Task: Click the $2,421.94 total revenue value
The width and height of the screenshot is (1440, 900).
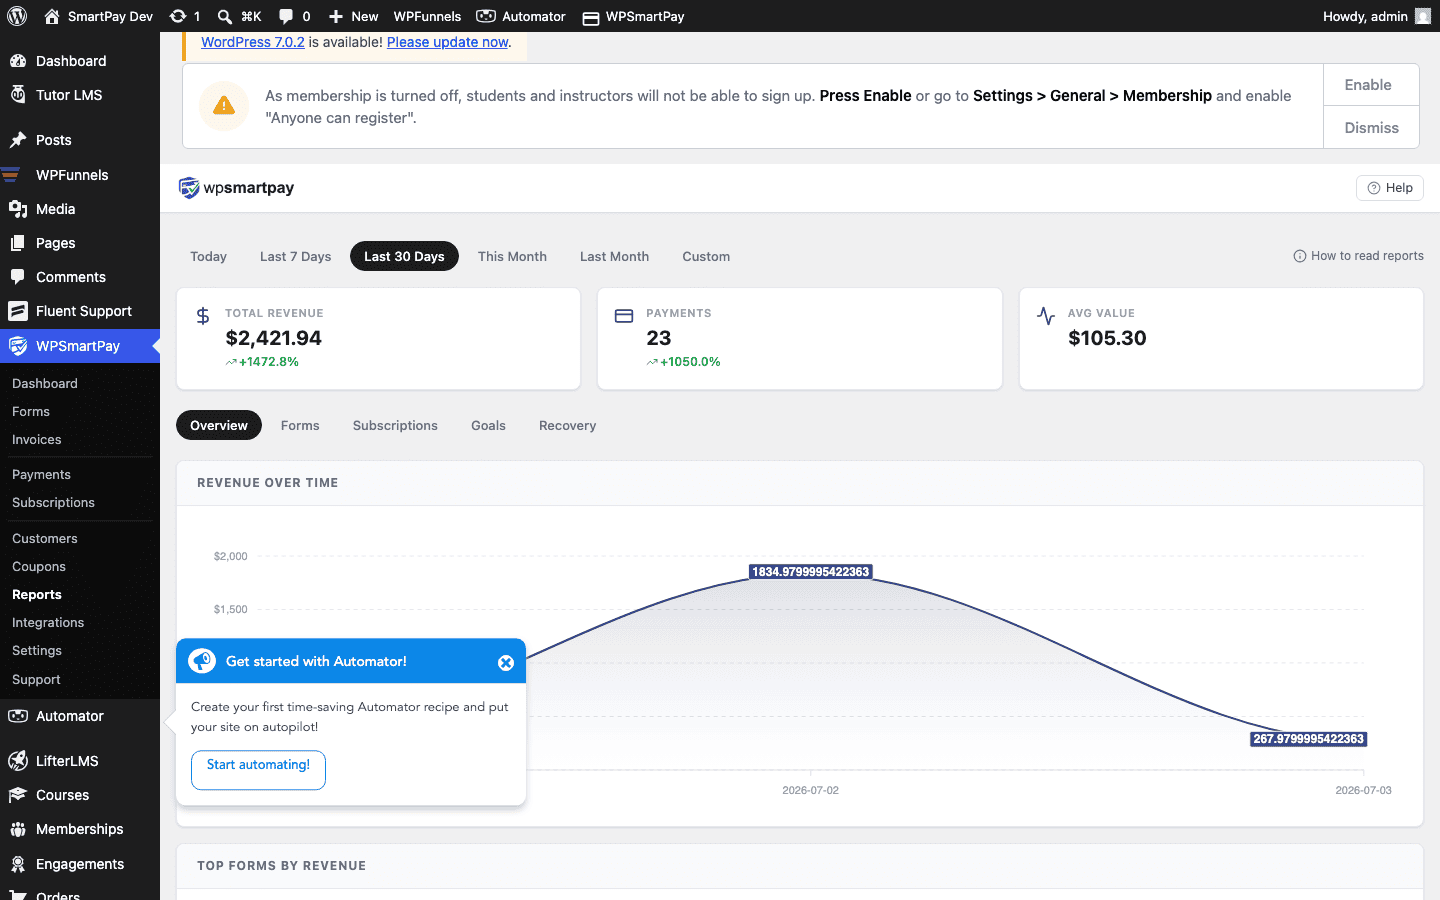Action: [274, 338]
